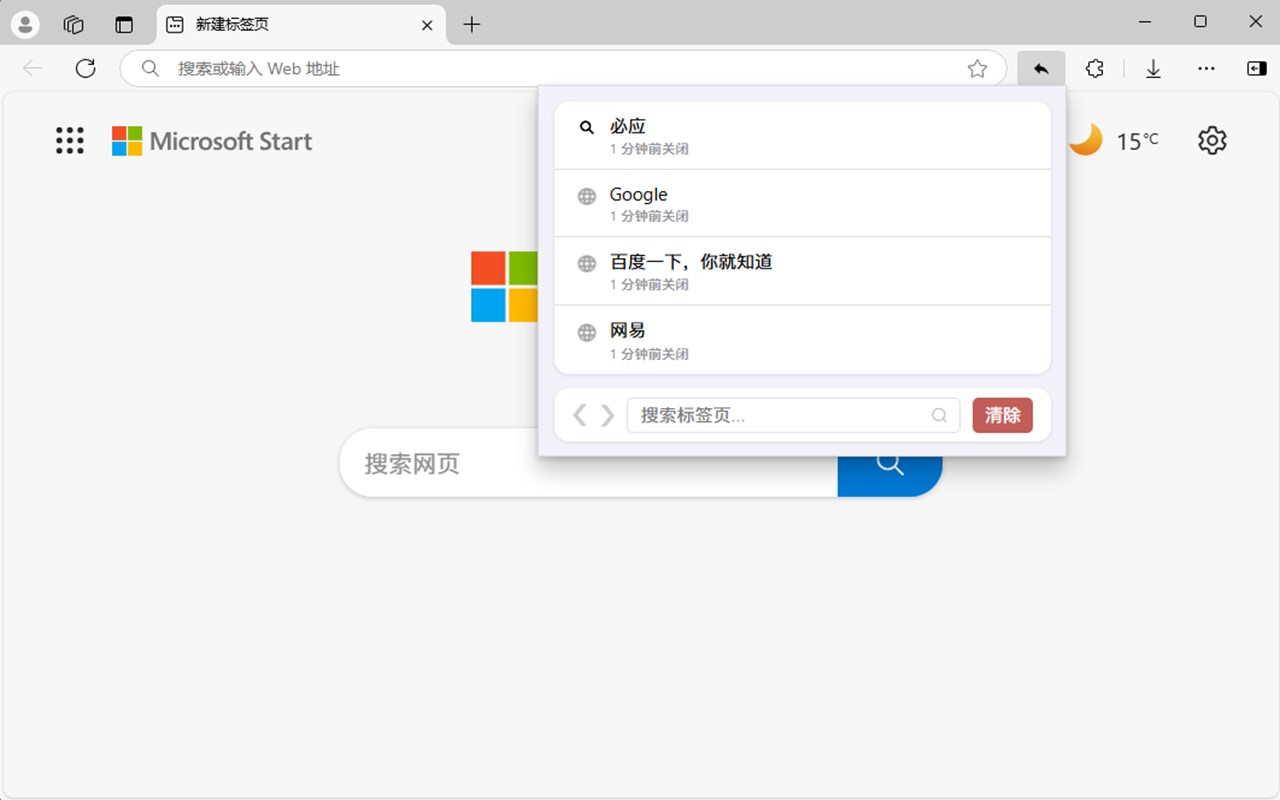Refresh the page
This screenshot has height=800, width=1280.
[x=86, y=68]
